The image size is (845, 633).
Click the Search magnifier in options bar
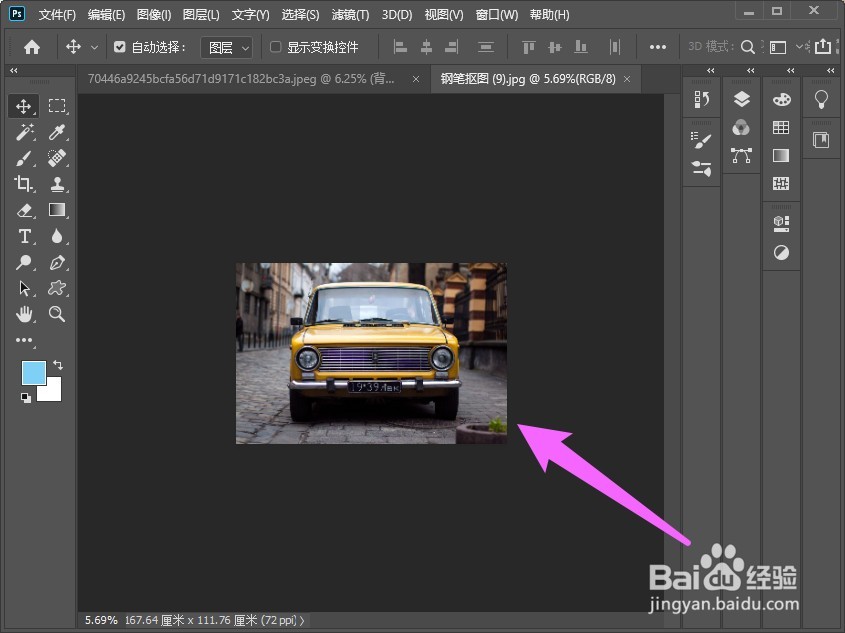[747, 47]
